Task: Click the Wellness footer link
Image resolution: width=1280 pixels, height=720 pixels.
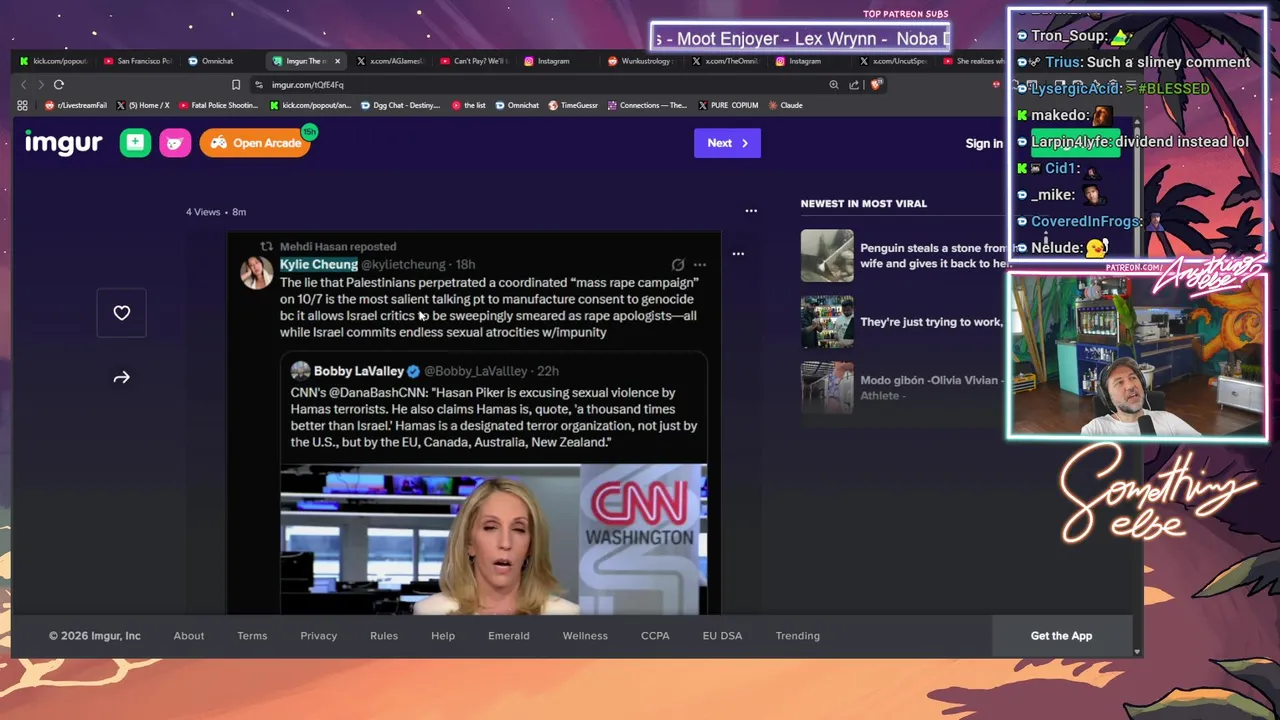Action: coord(585,636)
